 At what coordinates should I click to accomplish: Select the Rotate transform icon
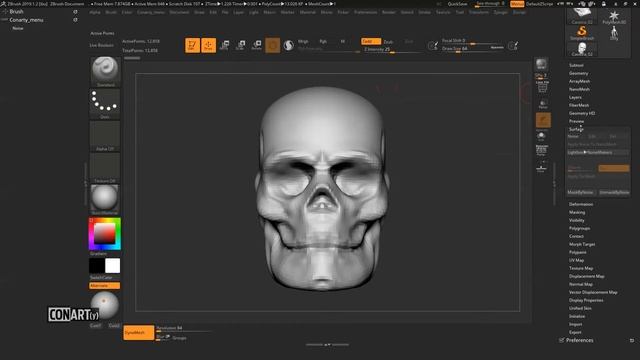(256, 45)
